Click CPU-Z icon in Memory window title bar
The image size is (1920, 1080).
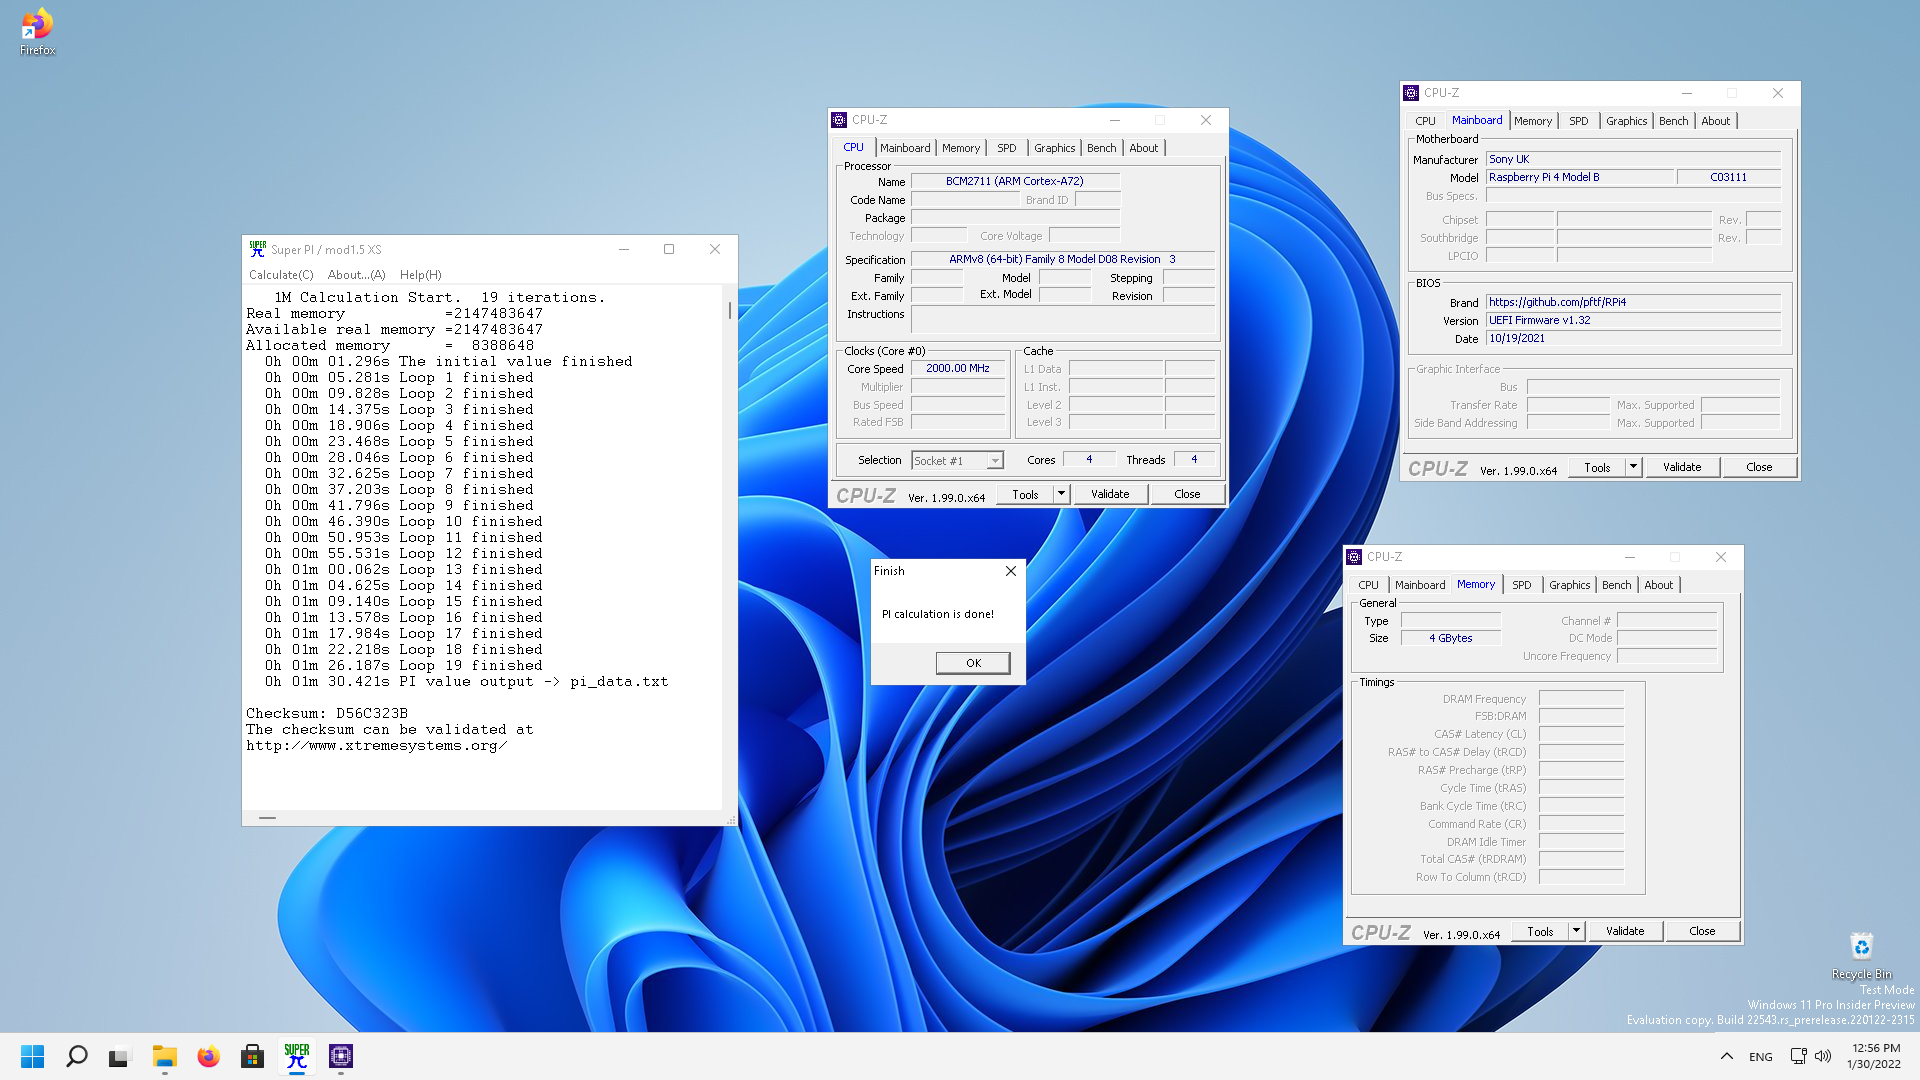(1354, 557)
